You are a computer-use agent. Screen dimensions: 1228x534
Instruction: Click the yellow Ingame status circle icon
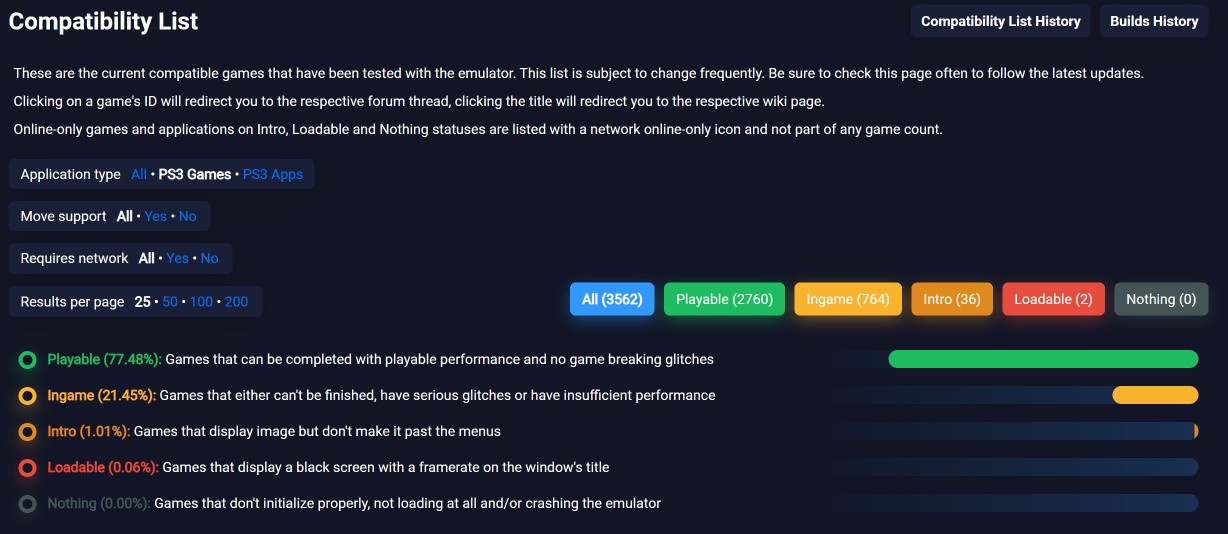tap(27, 395)
